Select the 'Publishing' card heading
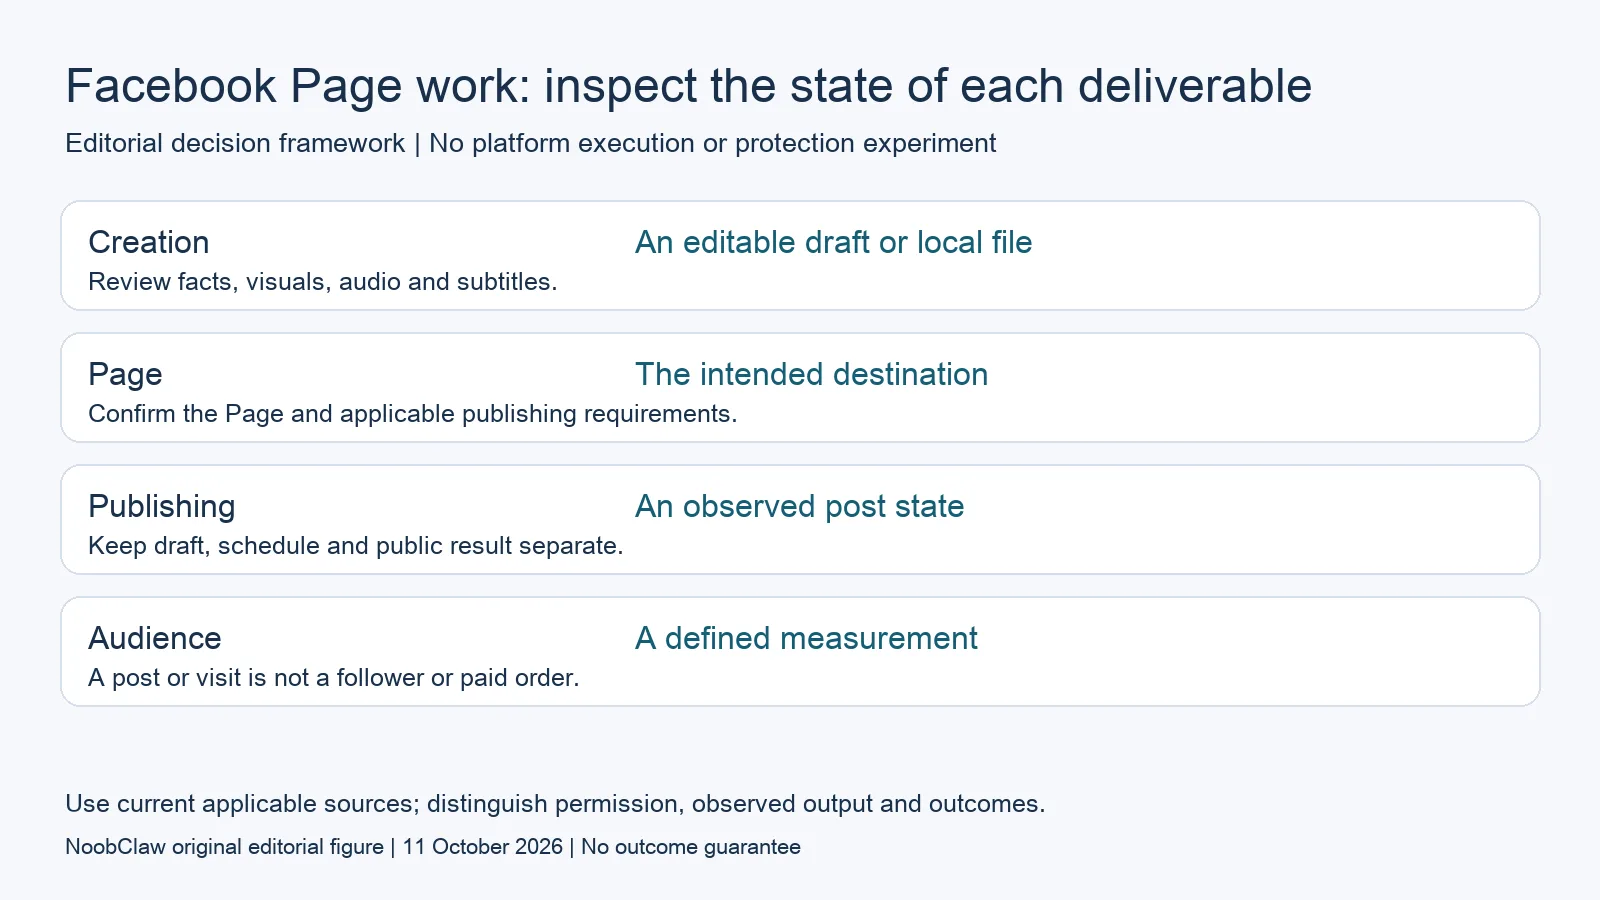Screen dimensions: 1600x900 pos(162,507)
